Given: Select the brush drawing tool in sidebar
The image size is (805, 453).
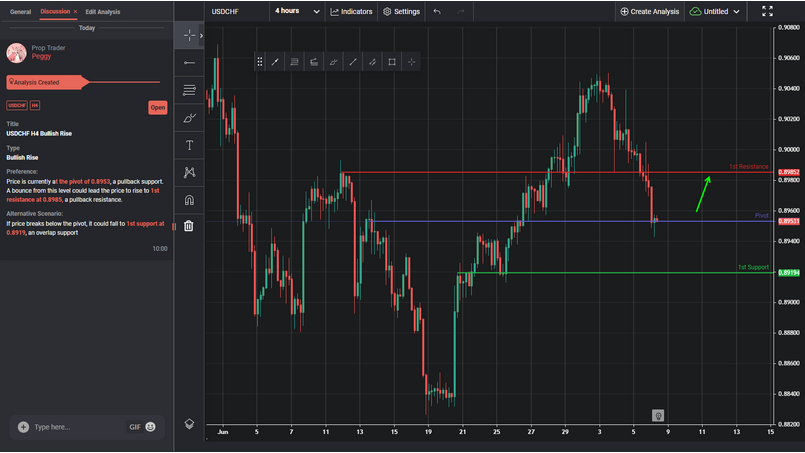Looking at the screenshot, I should 189,118.
